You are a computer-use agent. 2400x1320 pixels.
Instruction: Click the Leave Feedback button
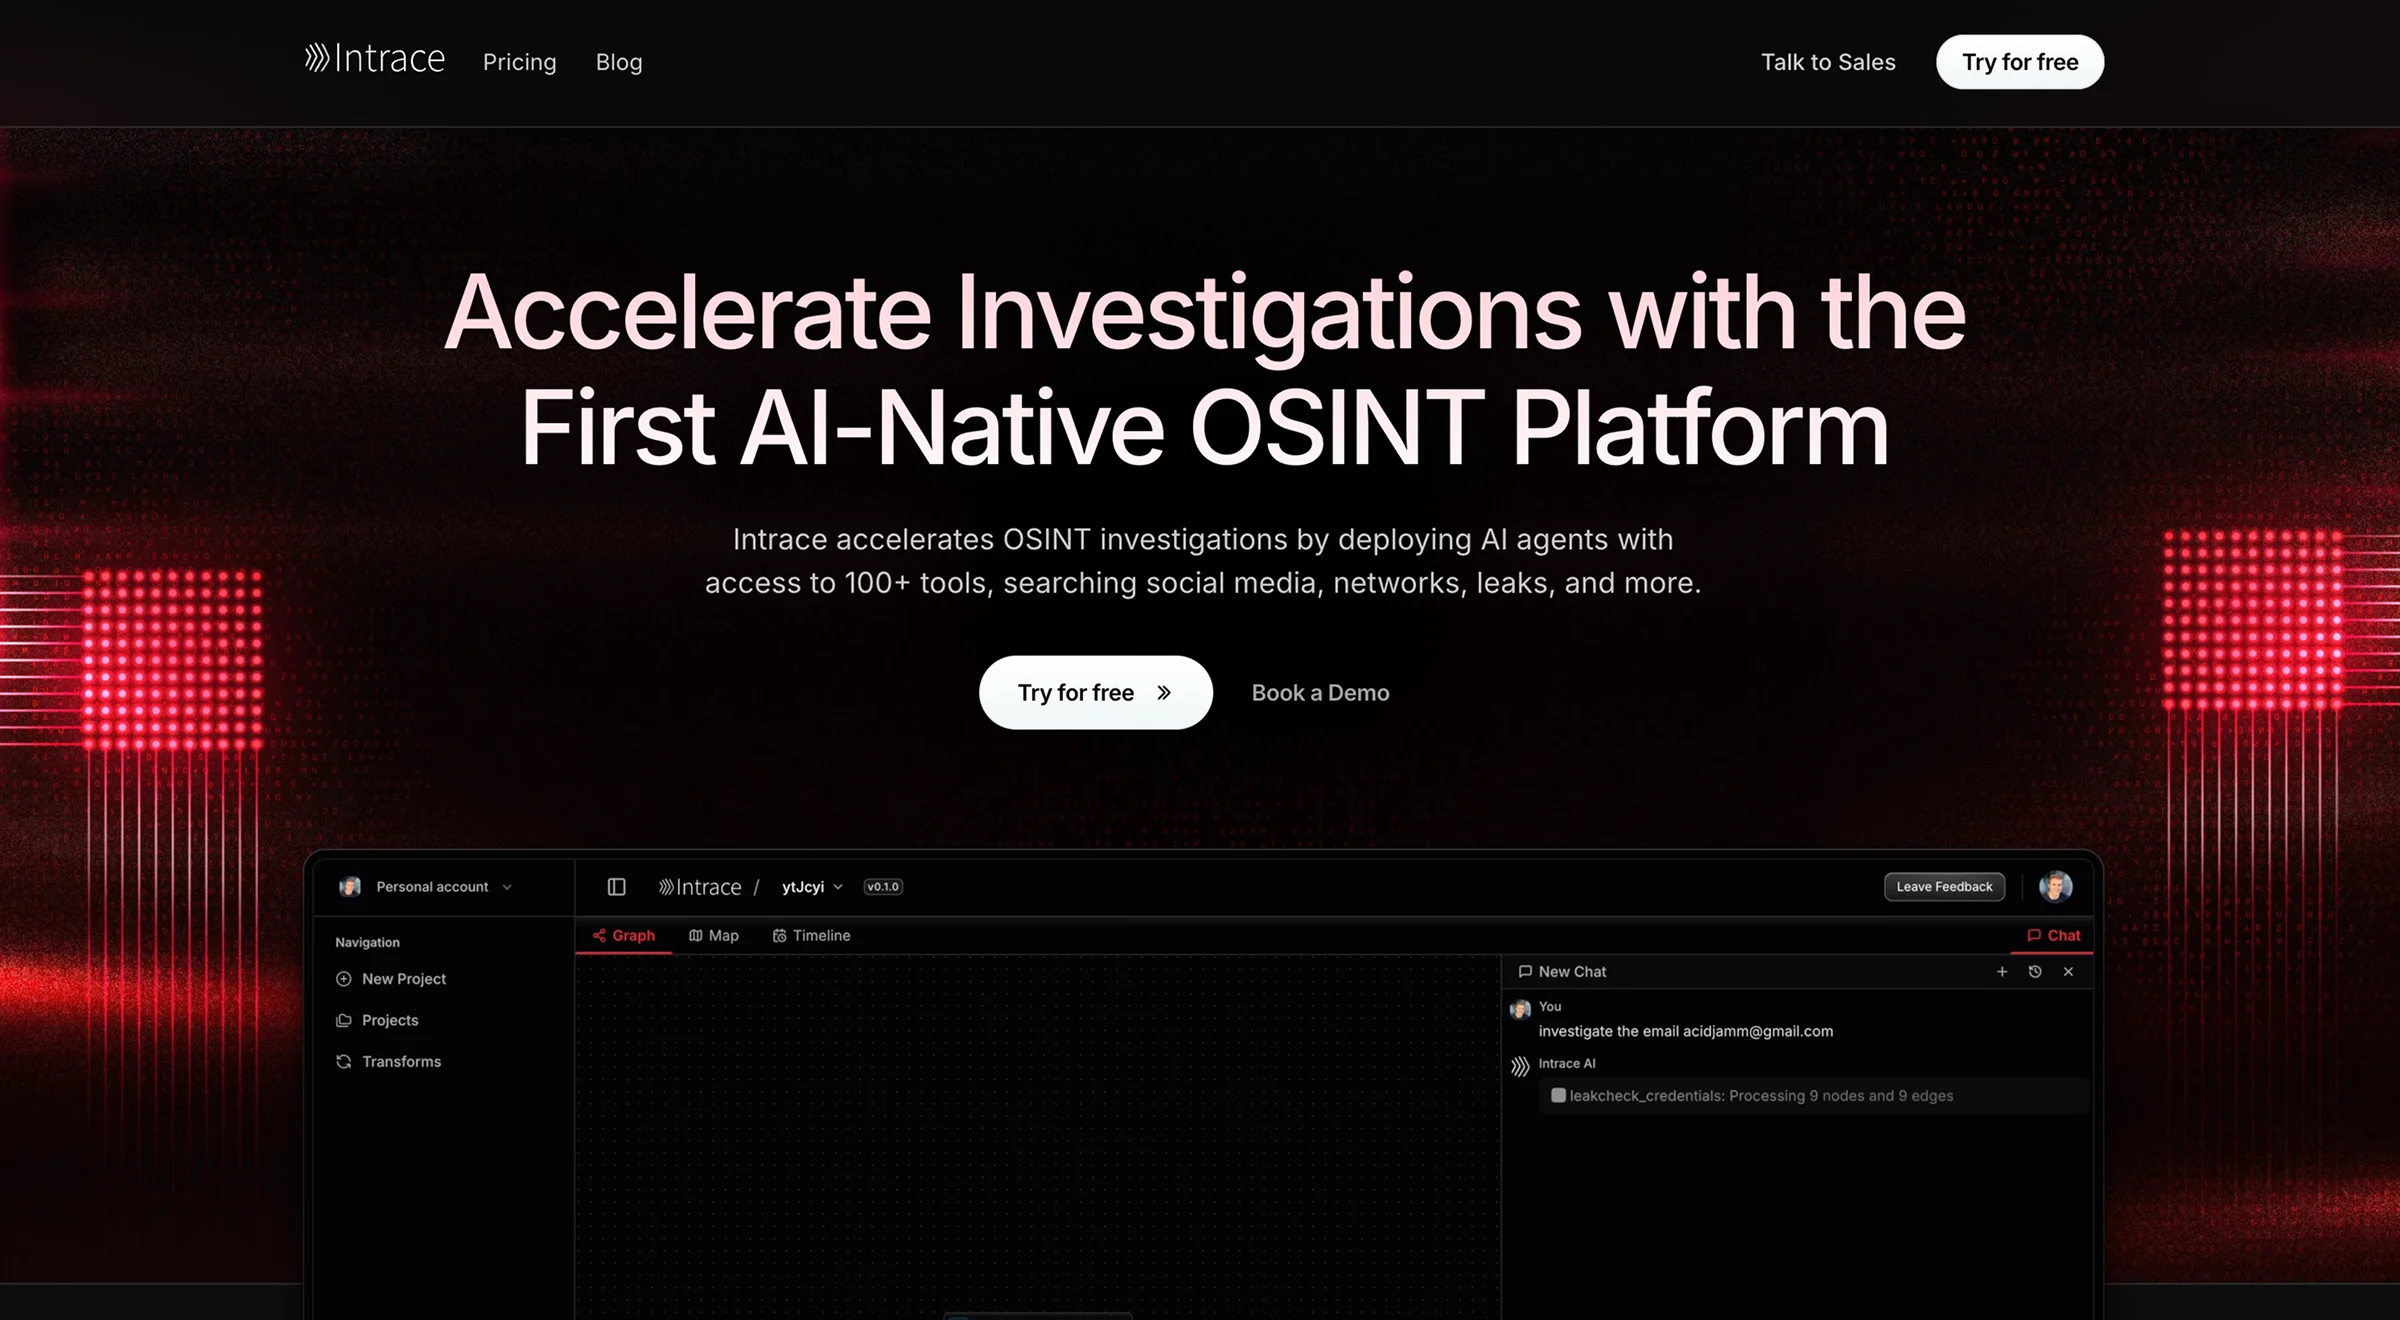coord(1944,887)
